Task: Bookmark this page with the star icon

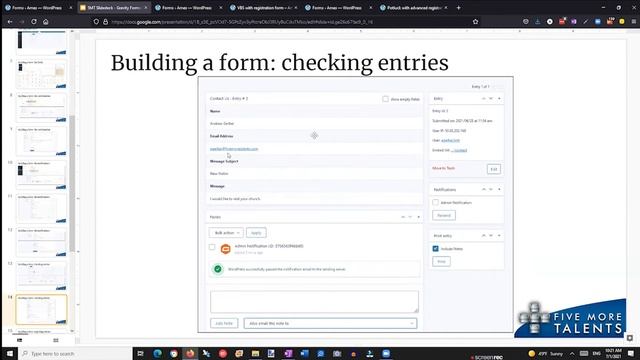Action: click(476, 22)
